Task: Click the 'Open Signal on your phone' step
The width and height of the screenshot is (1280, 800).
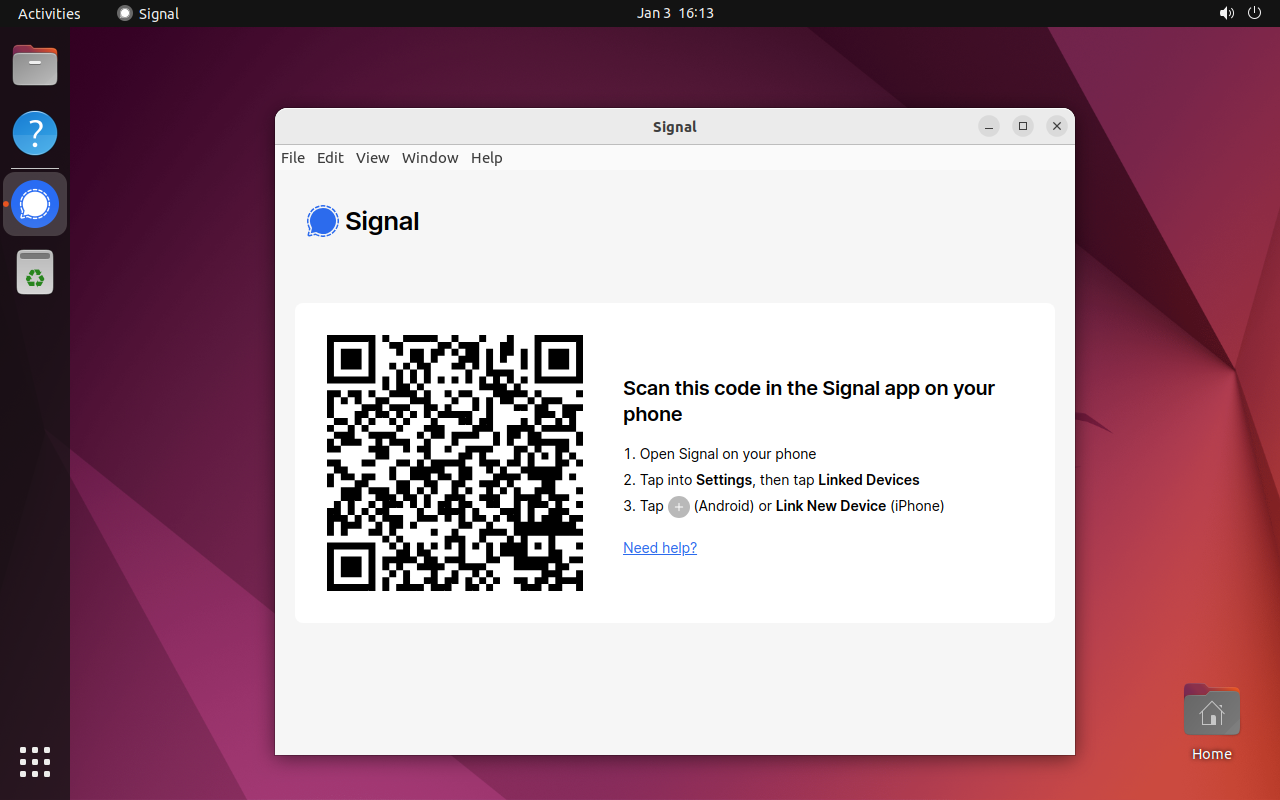Action: coord(728,454)
